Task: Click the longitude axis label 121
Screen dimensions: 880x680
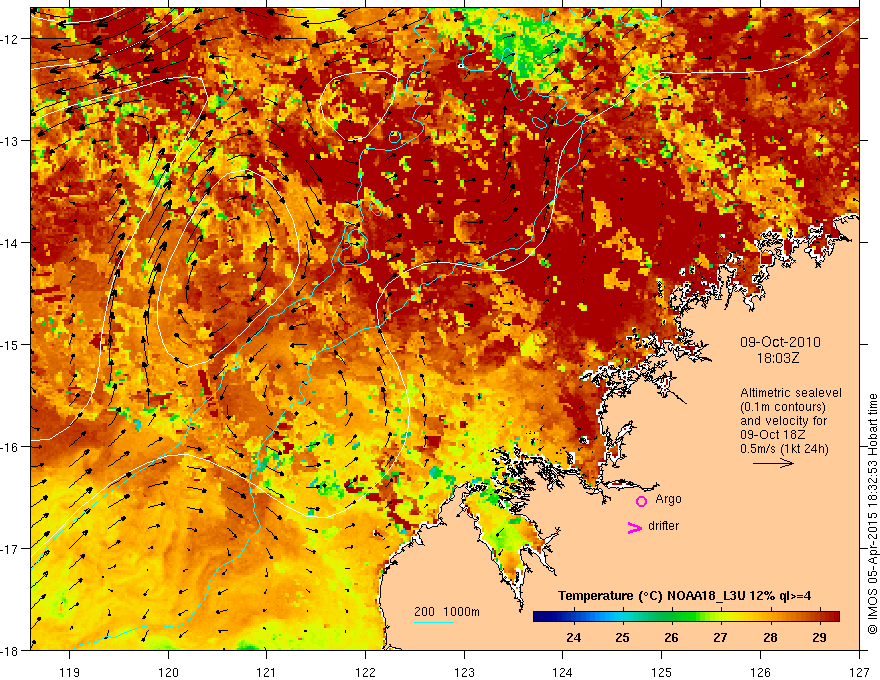Action: pos(267,672)
